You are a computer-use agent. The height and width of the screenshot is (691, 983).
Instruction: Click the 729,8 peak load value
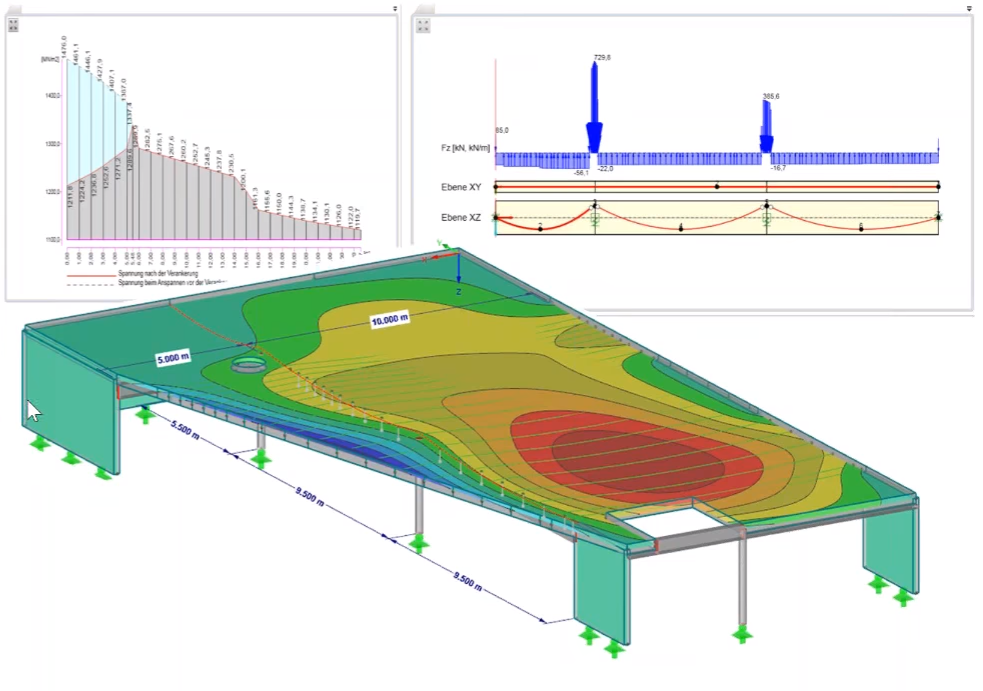pyautogui.click(x=602, y=58)
